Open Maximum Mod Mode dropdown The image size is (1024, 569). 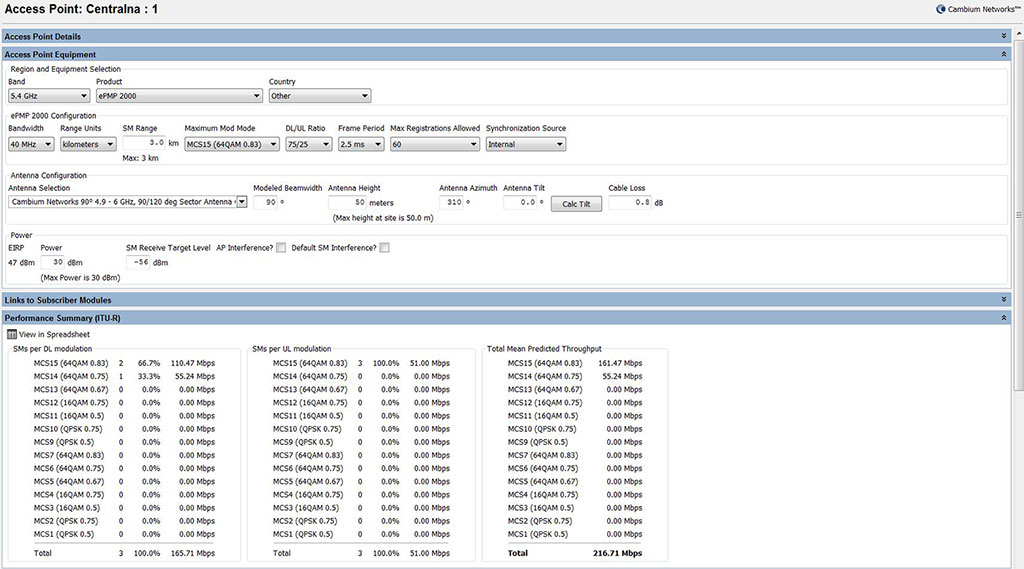232,144
